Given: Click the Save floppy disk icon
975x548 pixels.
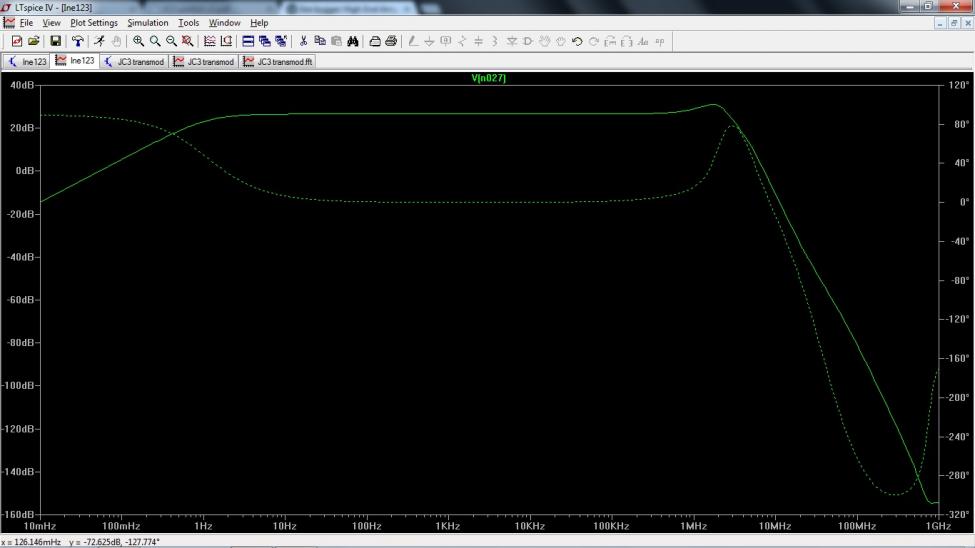Looking at the screenshot, I should pos(55,41).
